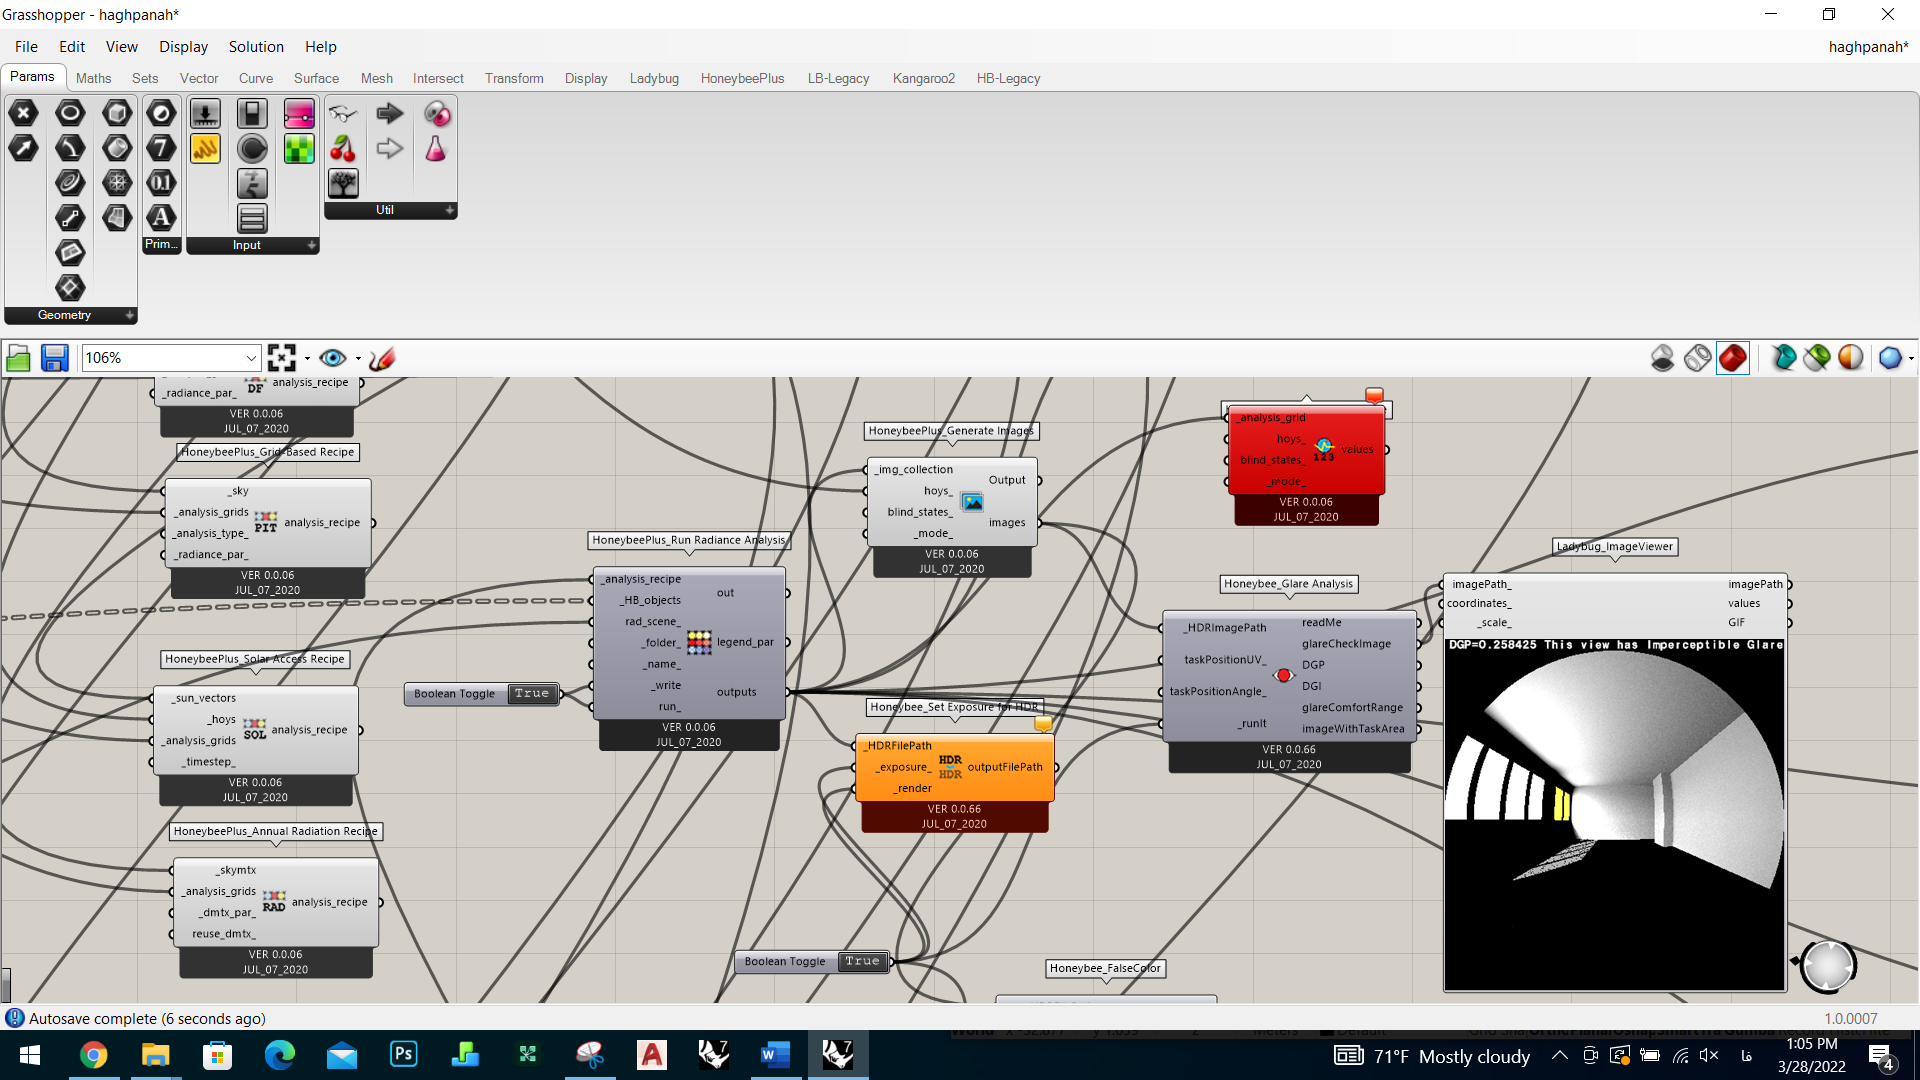Enable shaded red preview mode
This screenshot has width=1920, height=1080.
1733,358
